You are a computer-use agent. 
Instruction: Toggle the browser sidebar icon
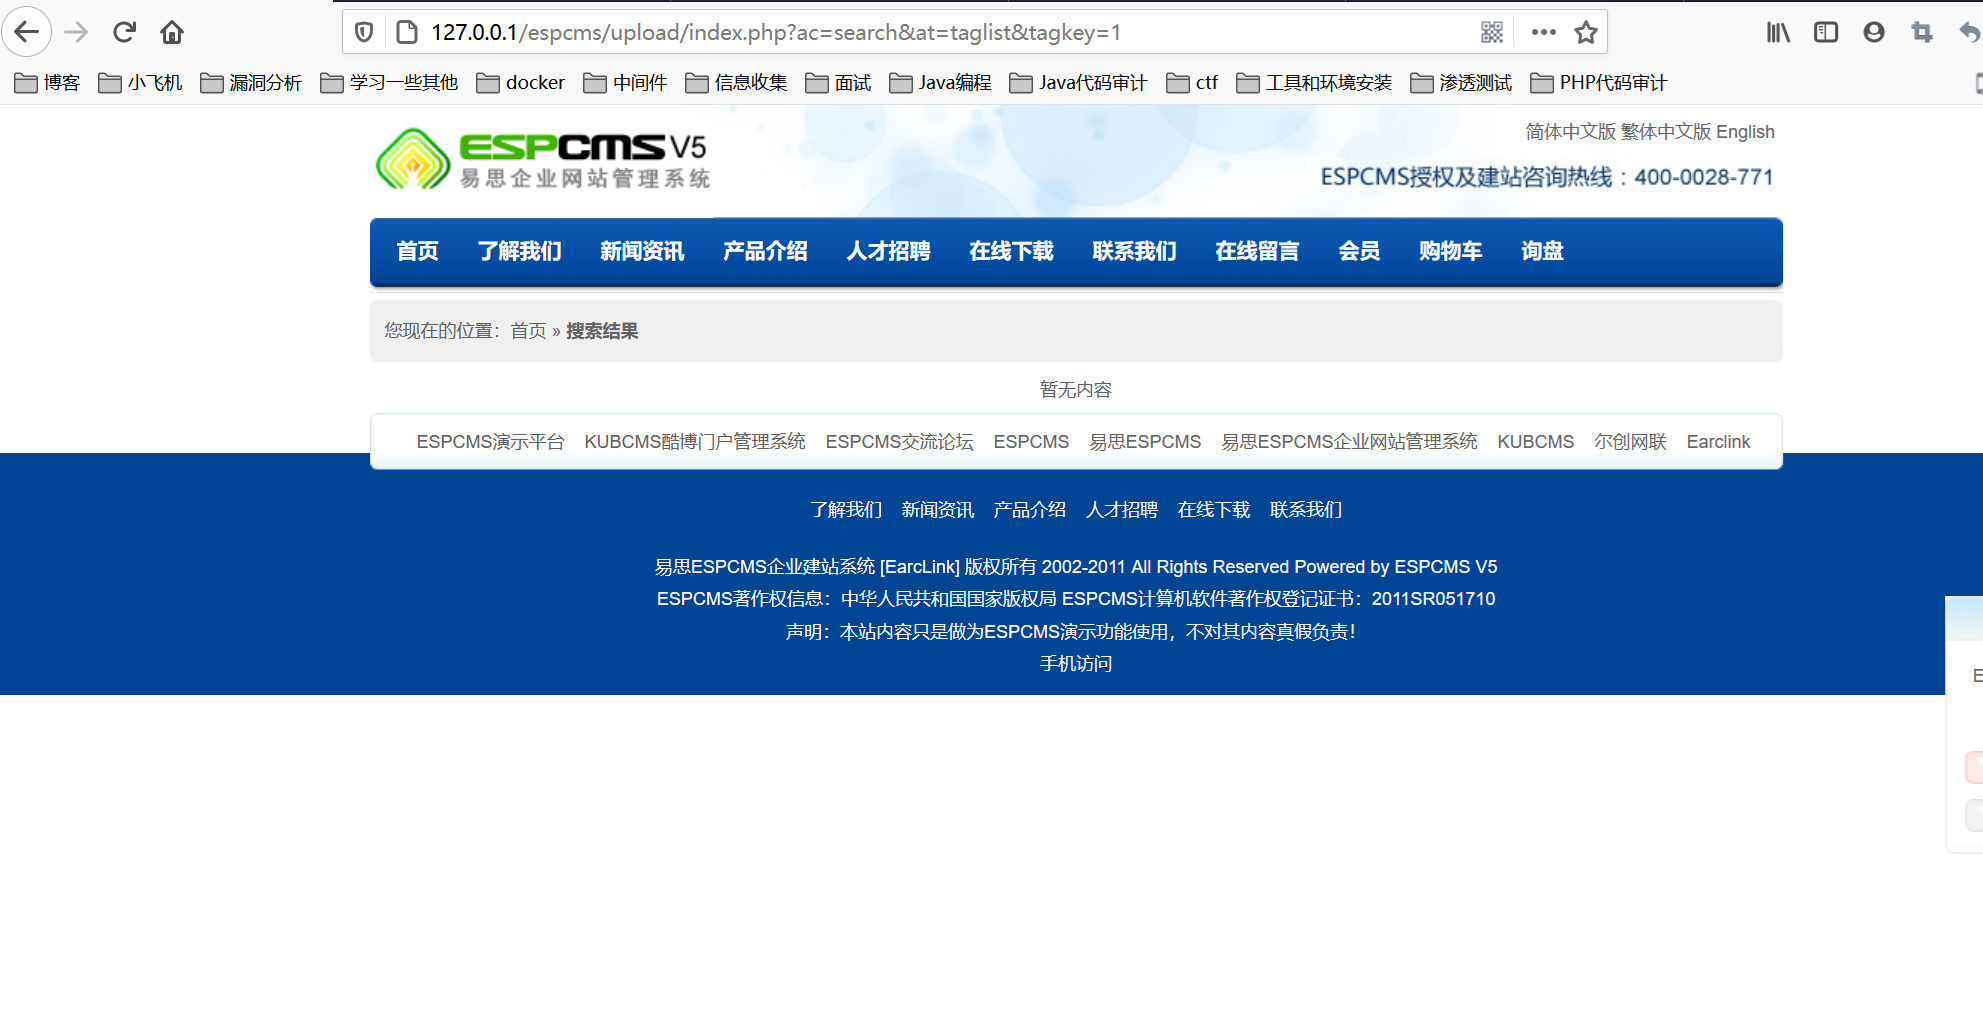coord(1826,31)
